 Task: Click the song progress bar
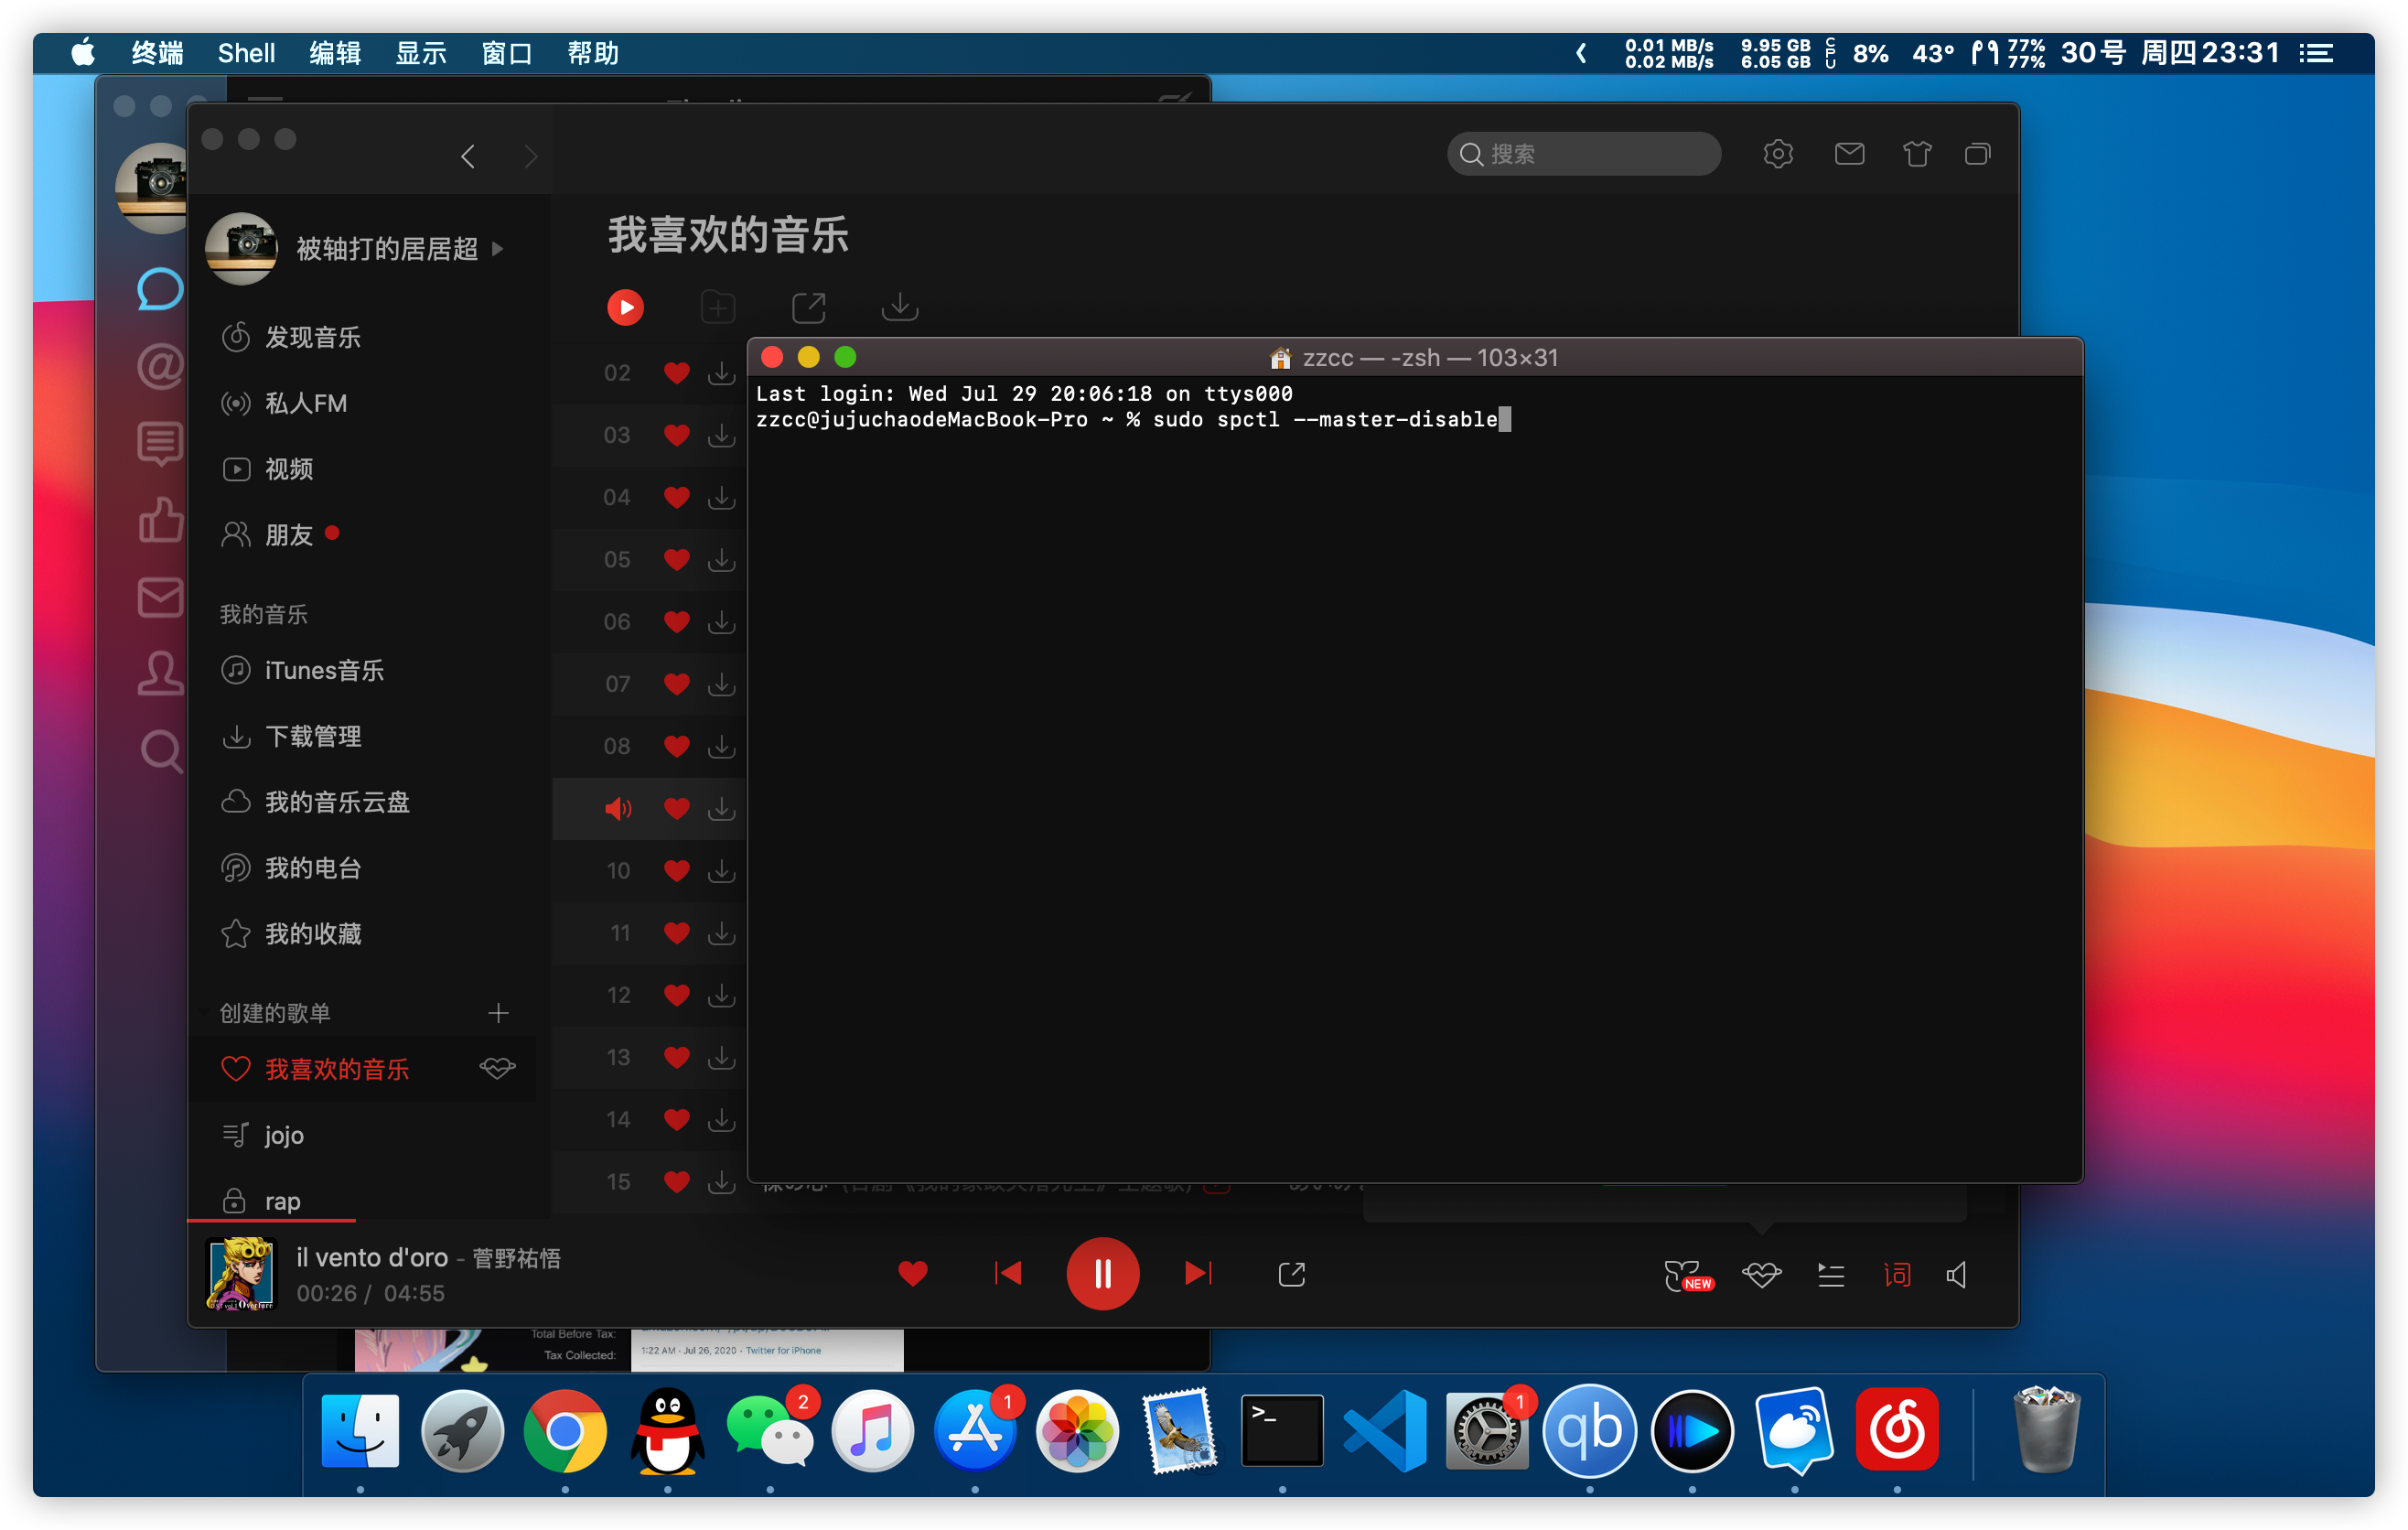click(1102, 1220)
